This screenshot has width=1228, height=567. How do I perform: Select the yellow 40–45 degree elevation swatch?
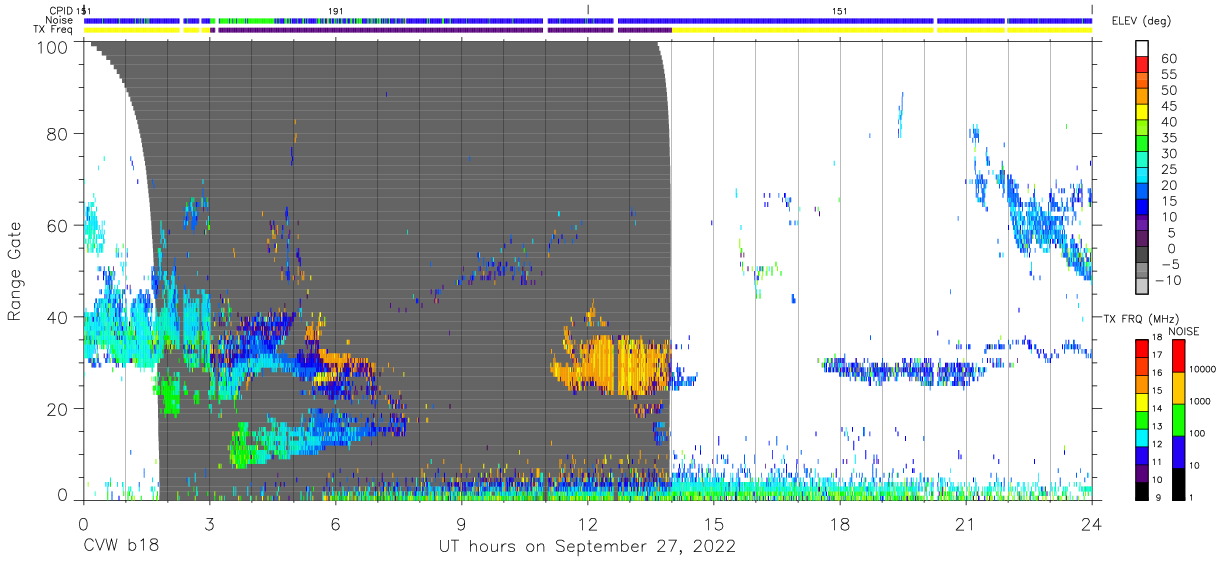1142,113
